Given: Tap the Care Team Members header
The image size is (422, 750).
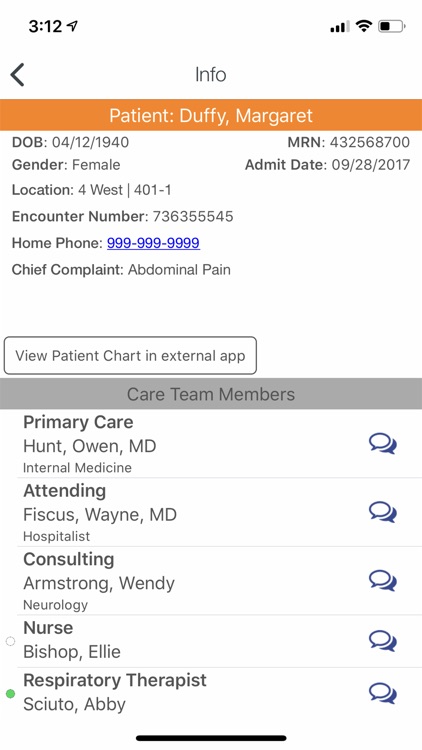Looking at the screenshot, I should coord(211,394).
